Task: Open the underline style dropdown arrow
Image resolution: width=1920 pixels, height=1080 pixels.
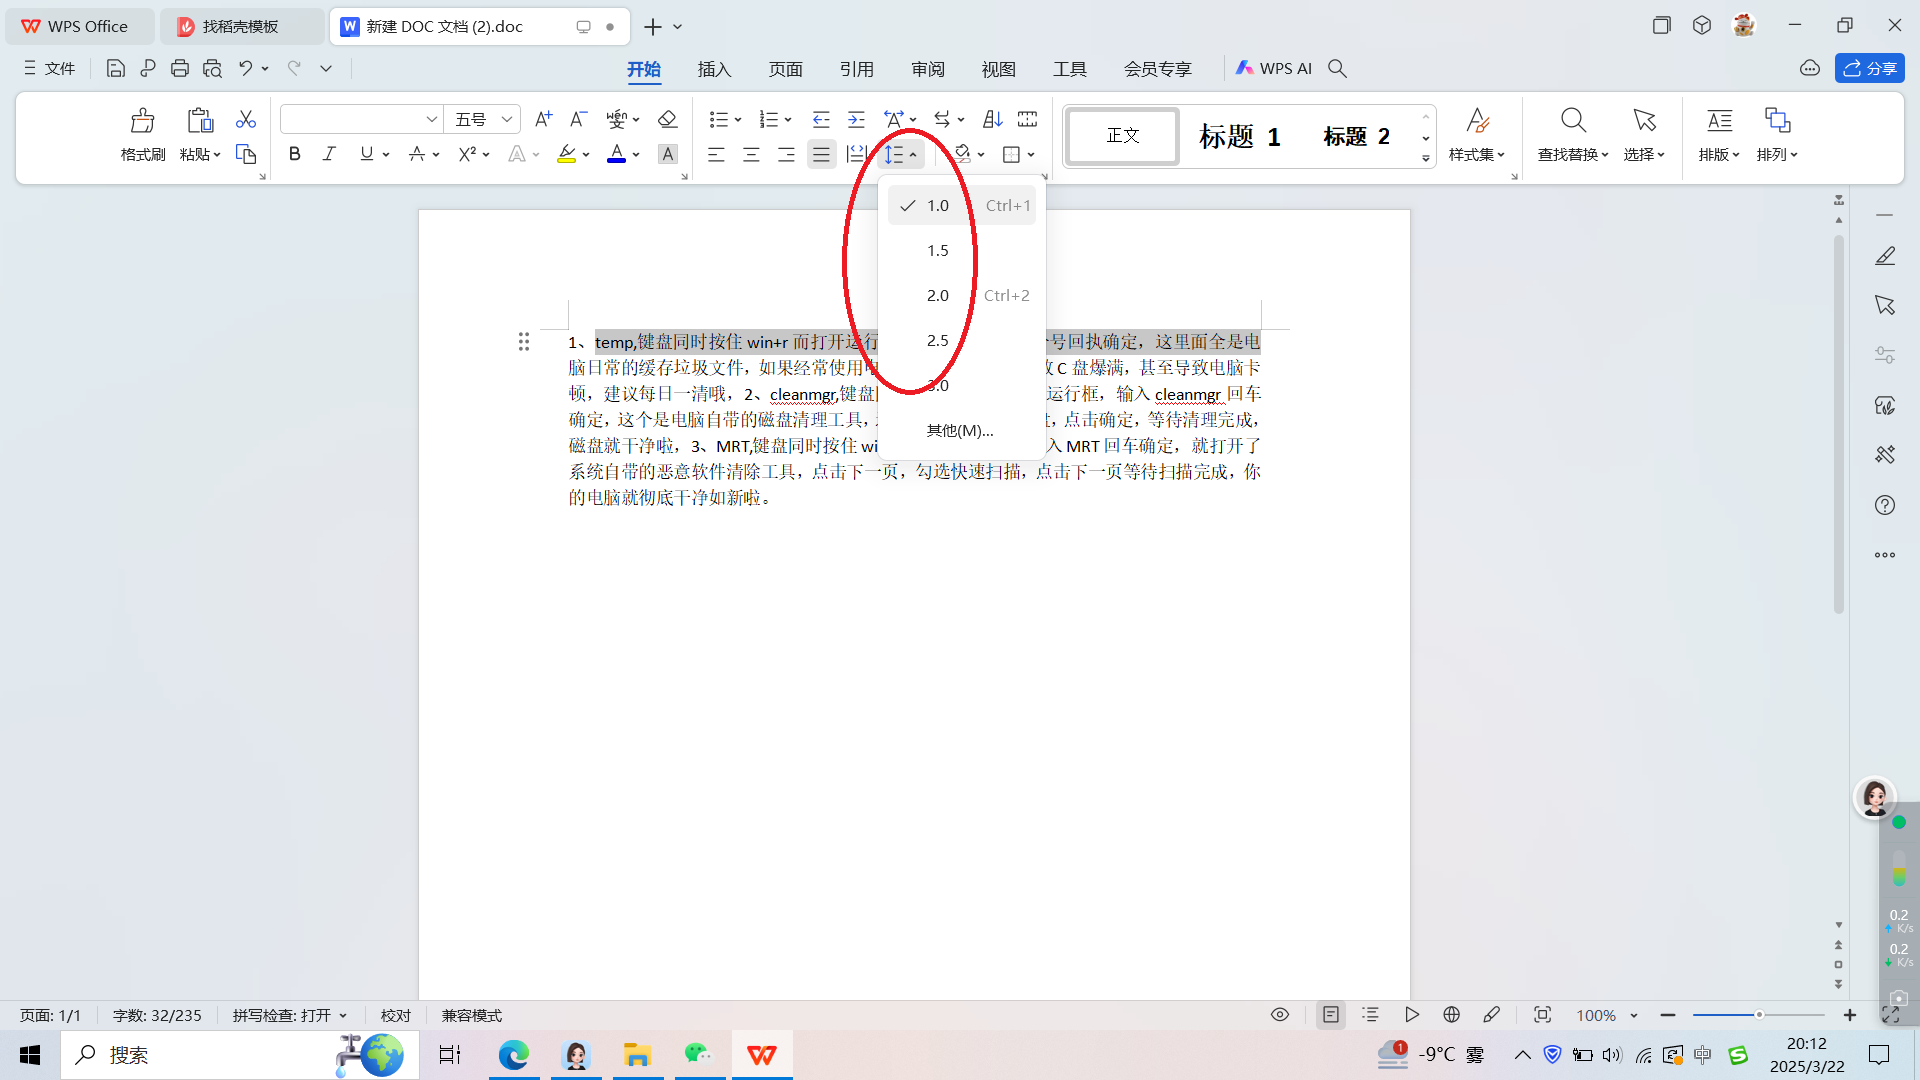Action: 384,154
